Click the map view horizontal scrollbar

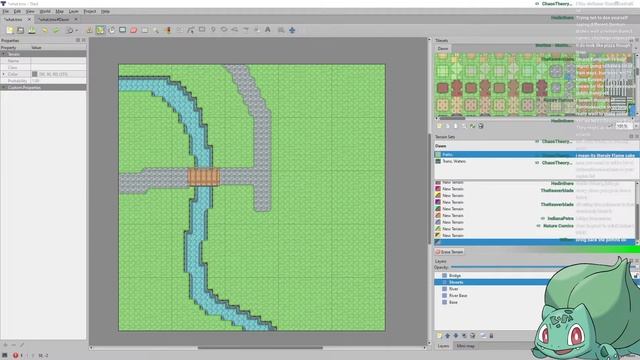[260, 348]
